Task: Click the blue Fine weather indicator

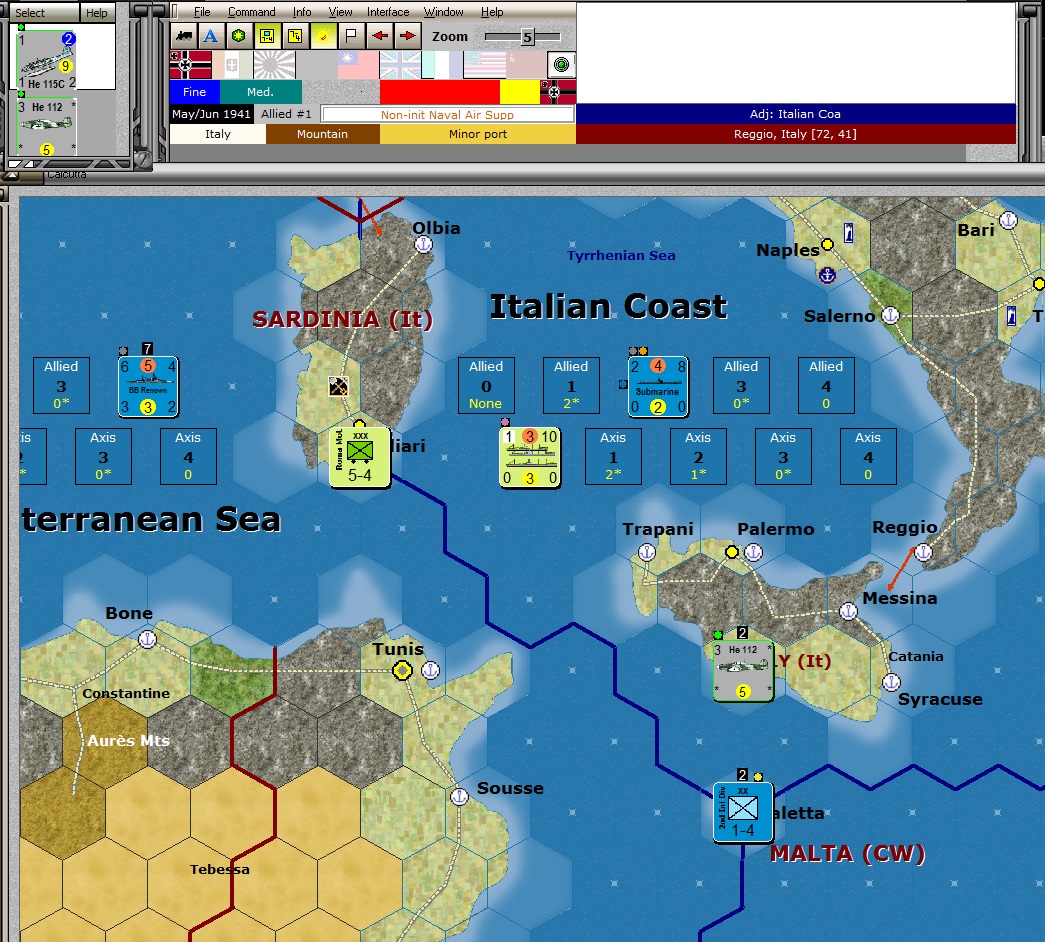Action: point(195,92)
